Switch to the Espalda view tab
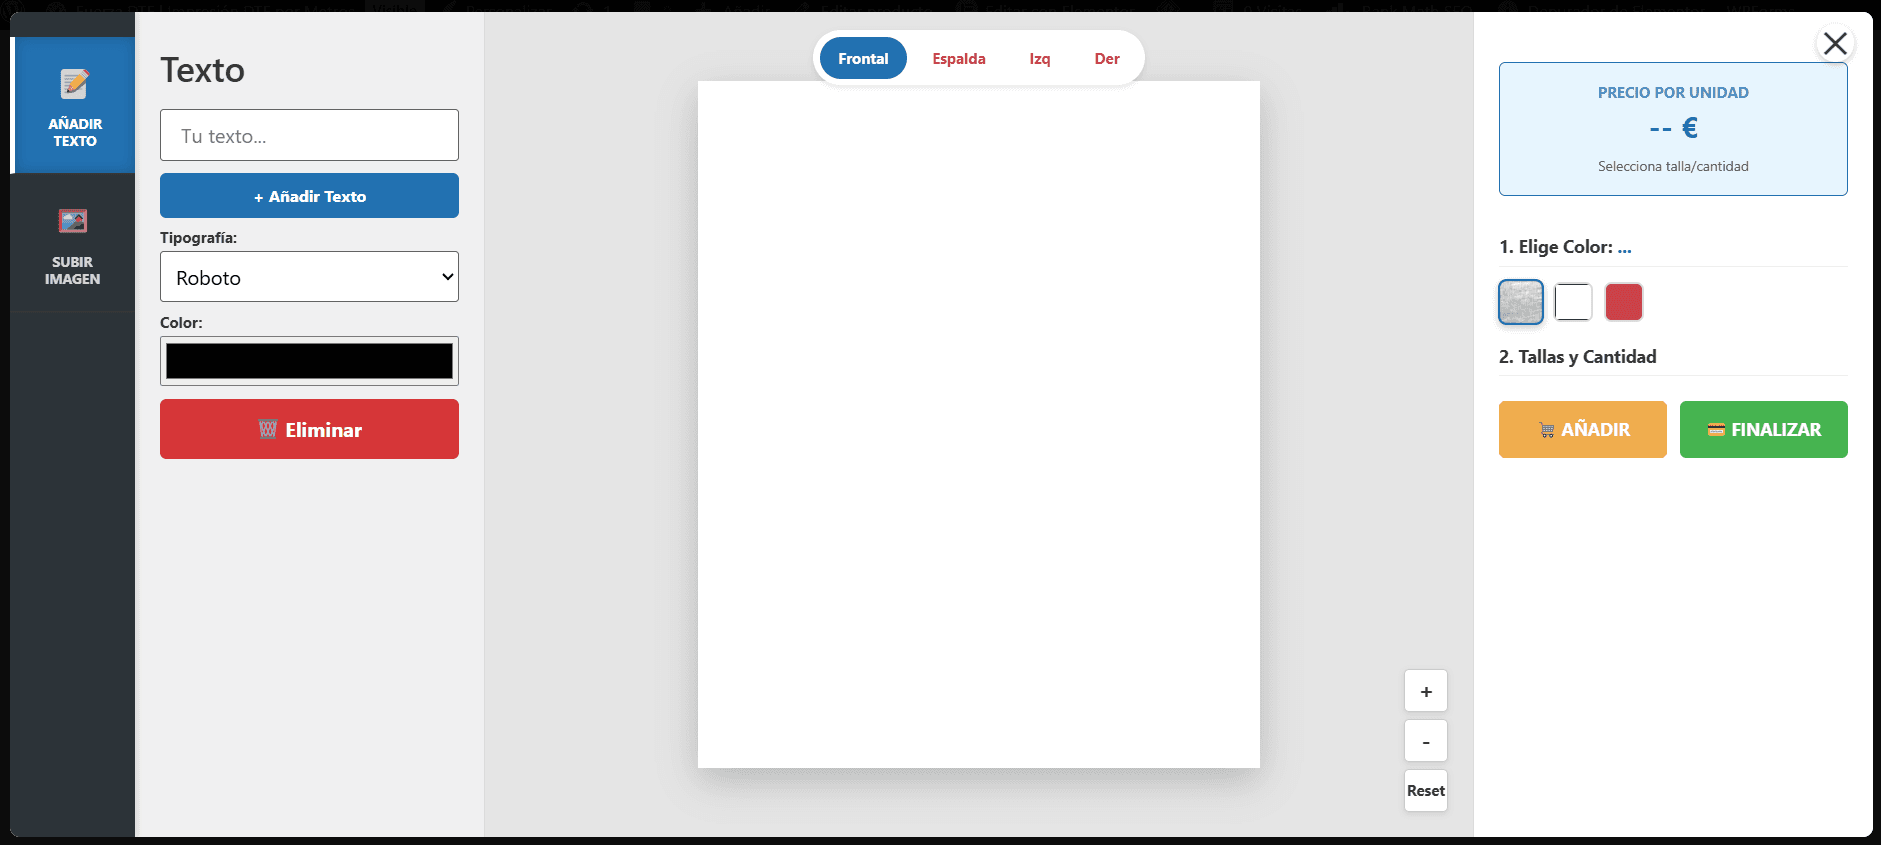Image resolution: width=1881 pixels, height=845 pixels. pos(959,58)
